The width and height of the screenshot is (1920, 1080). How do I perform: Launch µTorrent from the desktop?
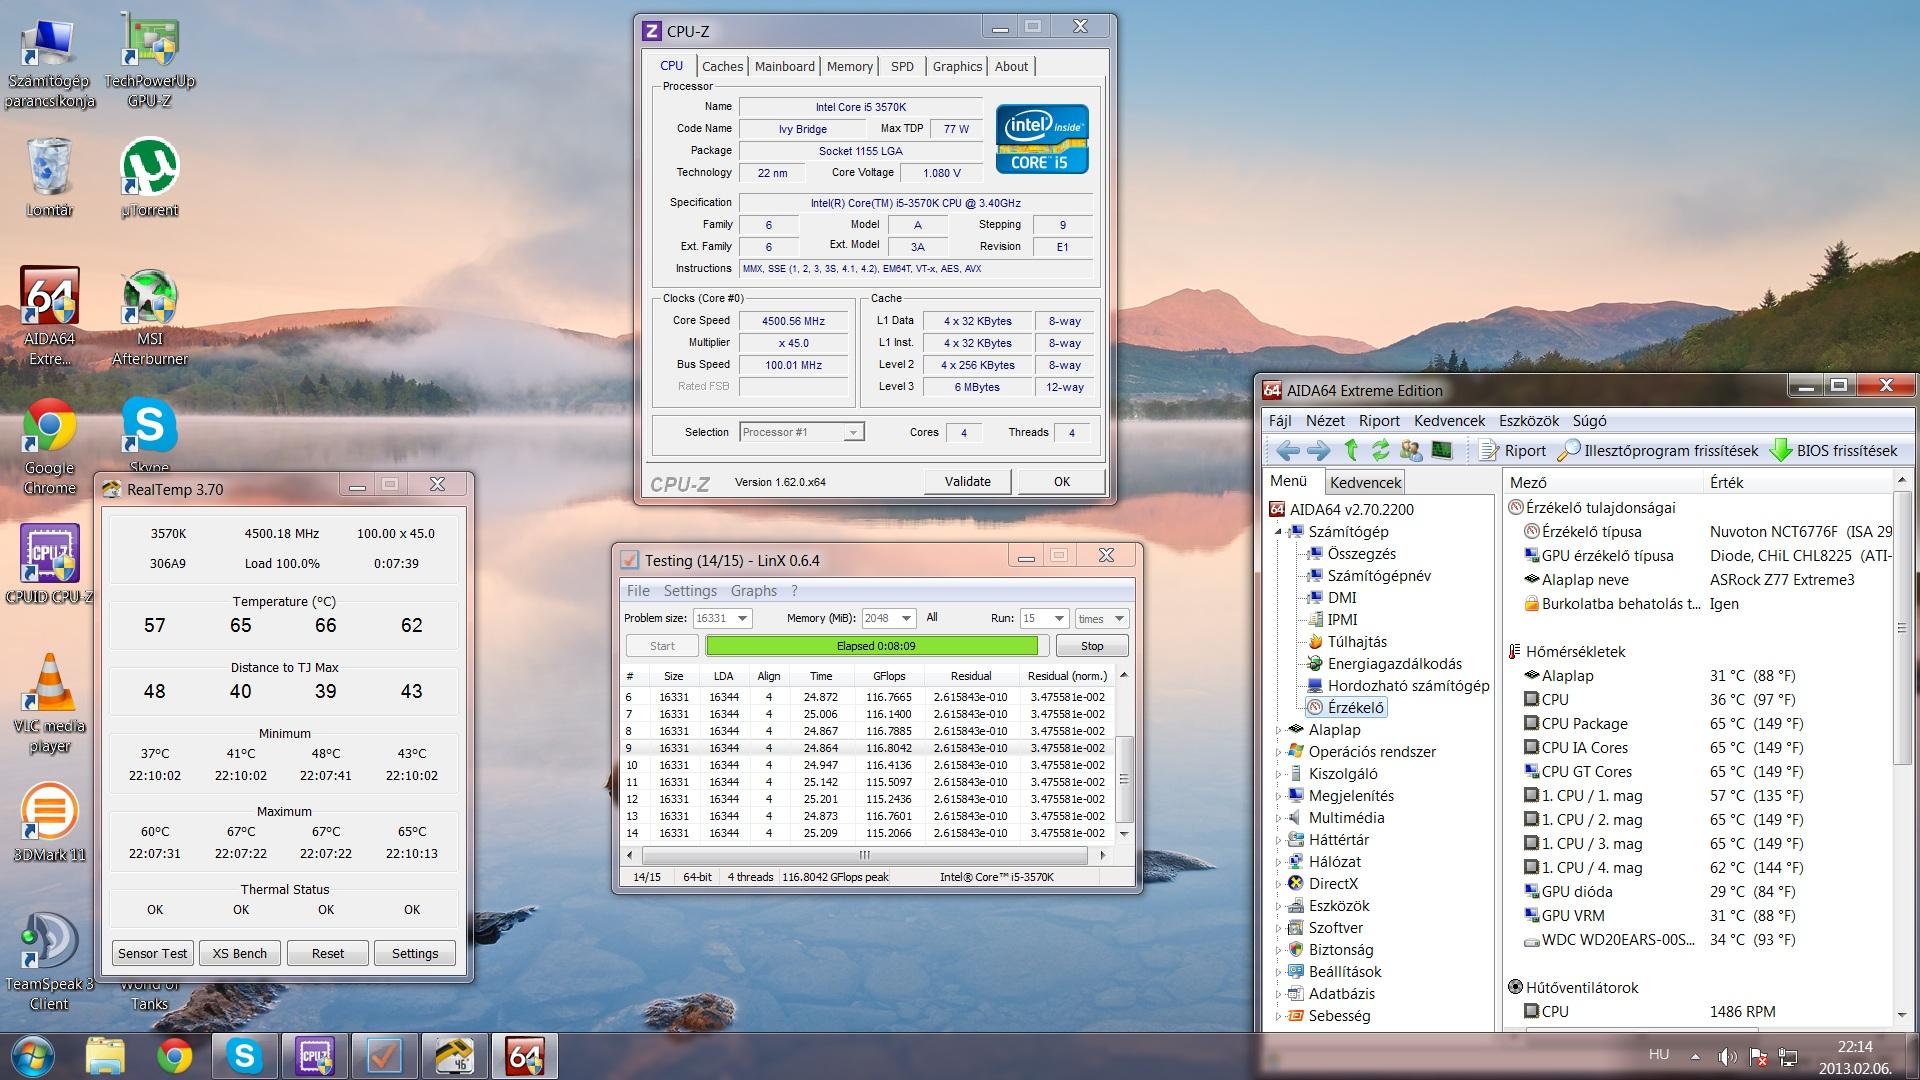pos(149,178)
